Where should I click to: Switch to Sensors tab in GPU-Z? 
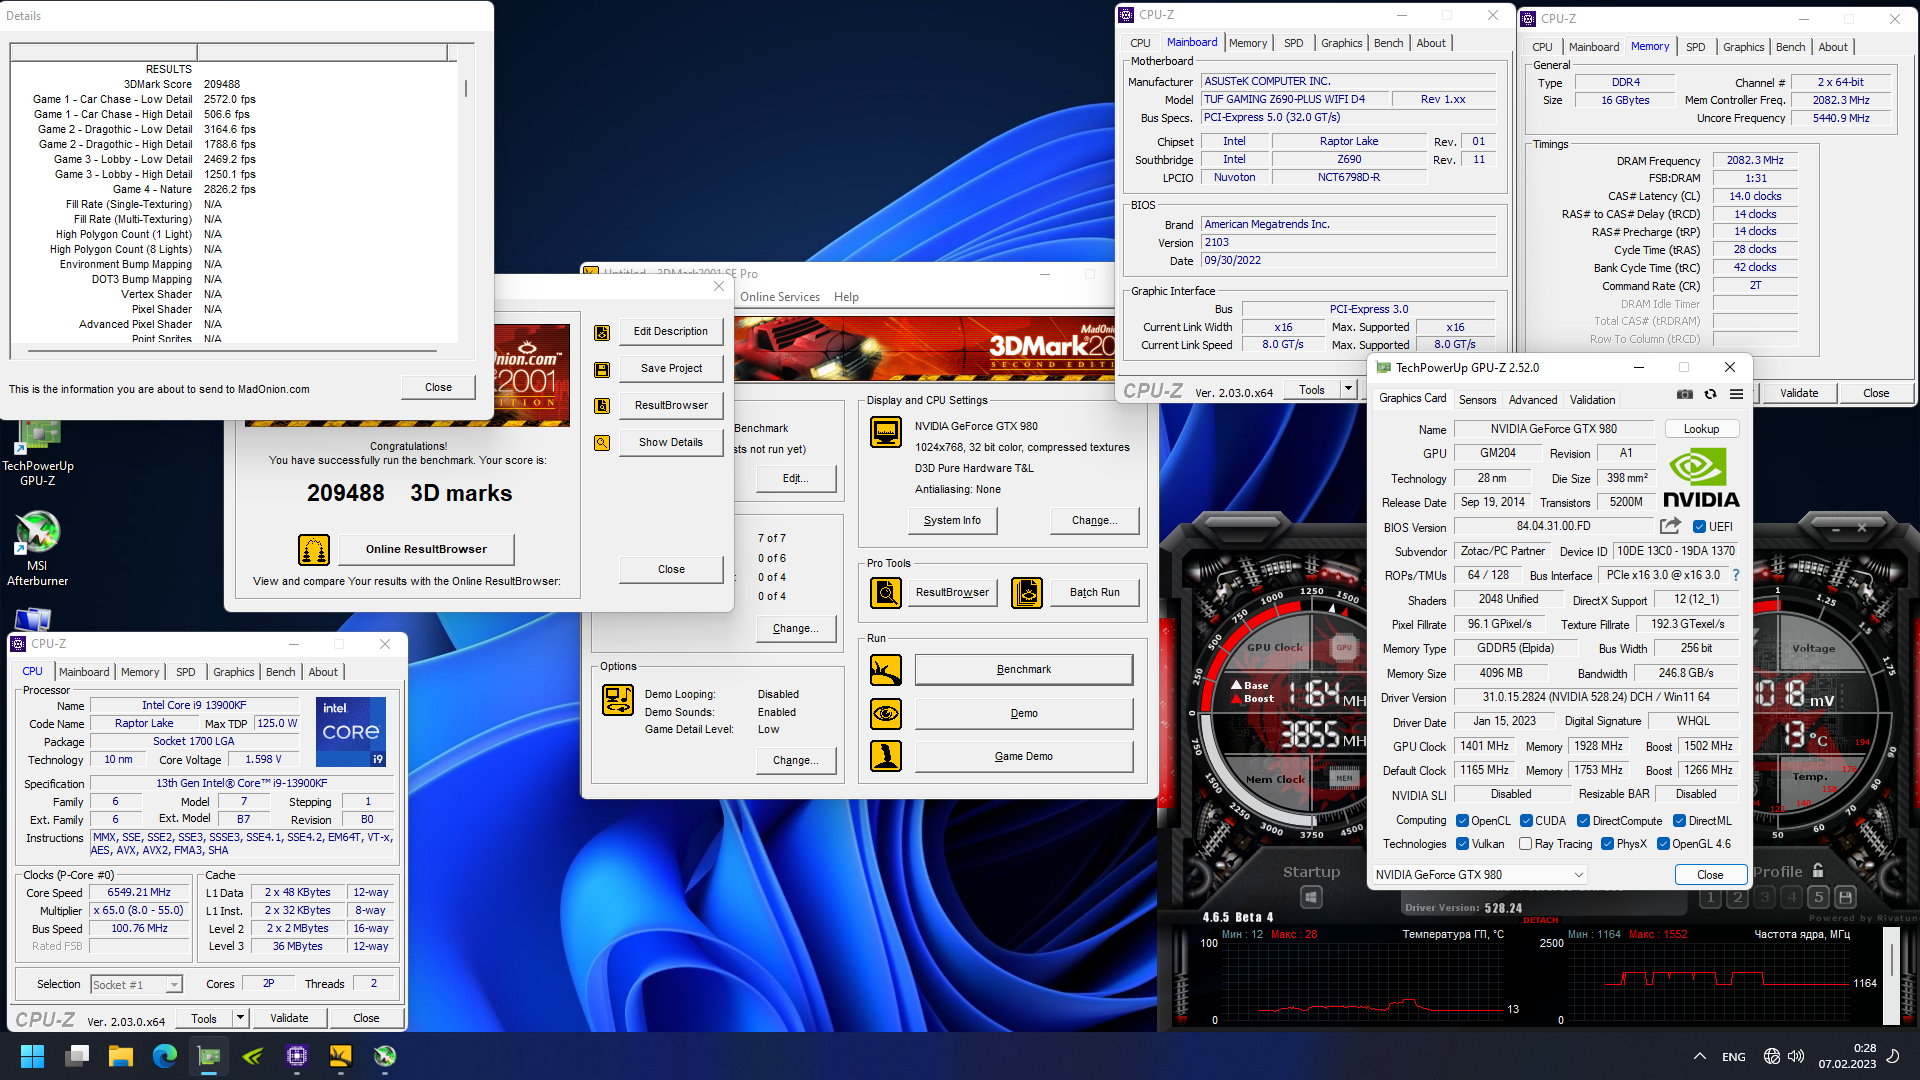pyautogui.click(x=1477, y=400)
